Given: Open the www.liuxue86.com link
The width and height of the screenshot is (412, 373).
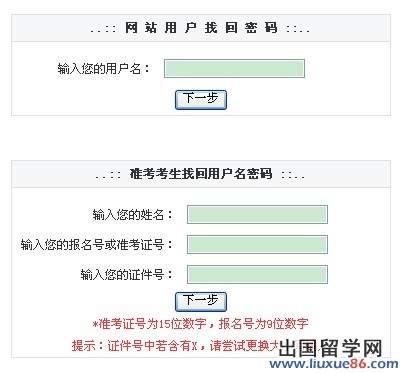Looking at the screenshot, I should point(334,364).
